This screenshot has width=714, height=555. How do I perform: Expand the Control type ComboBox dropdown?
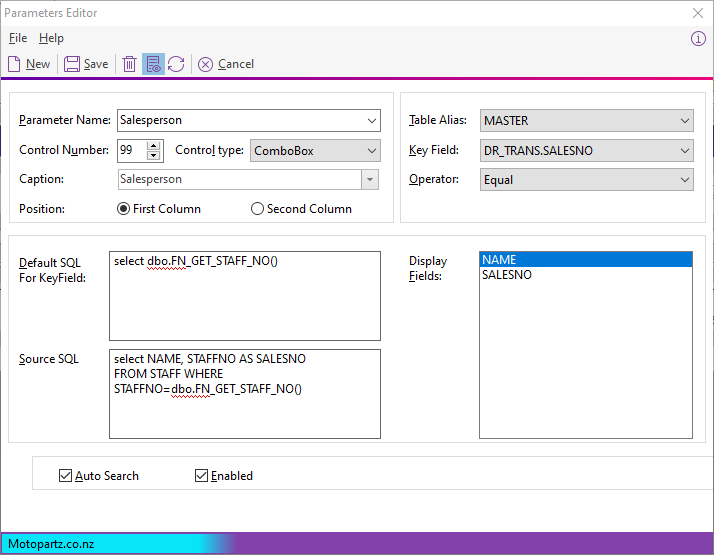click(x=371, y=151)
